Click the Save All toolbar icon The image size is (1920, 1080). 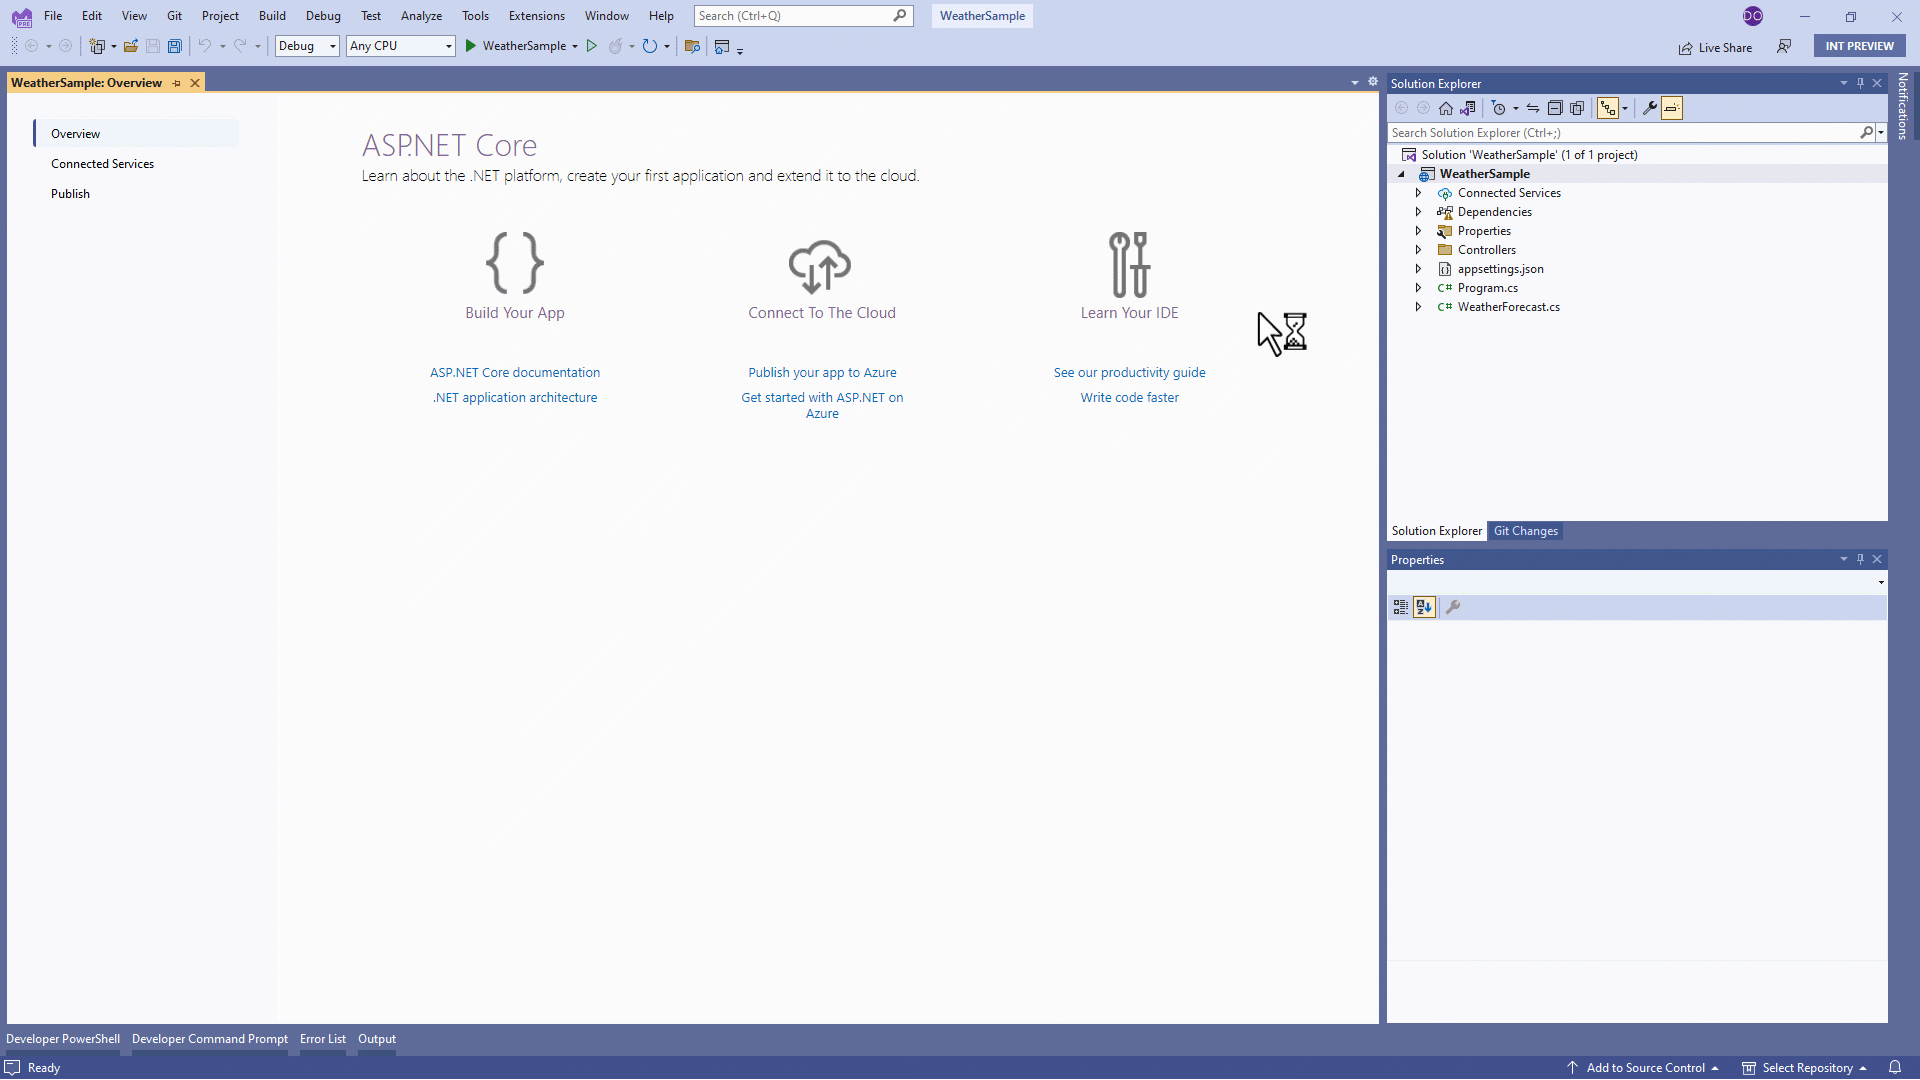[175, 46]
